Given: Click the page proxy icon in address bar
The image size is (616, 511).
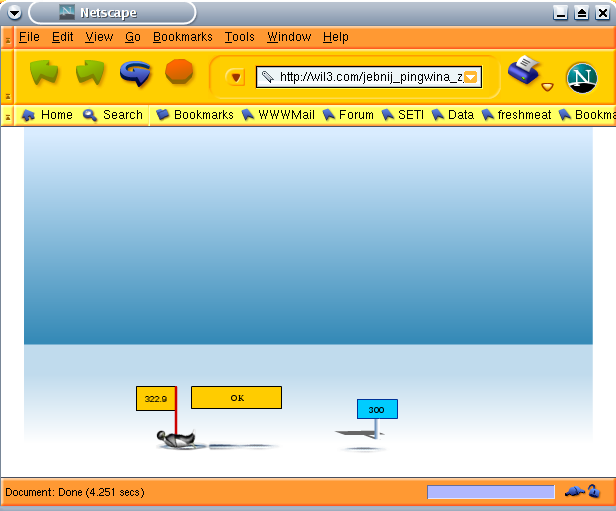Looking at the screenshot, I should point(268,77).
